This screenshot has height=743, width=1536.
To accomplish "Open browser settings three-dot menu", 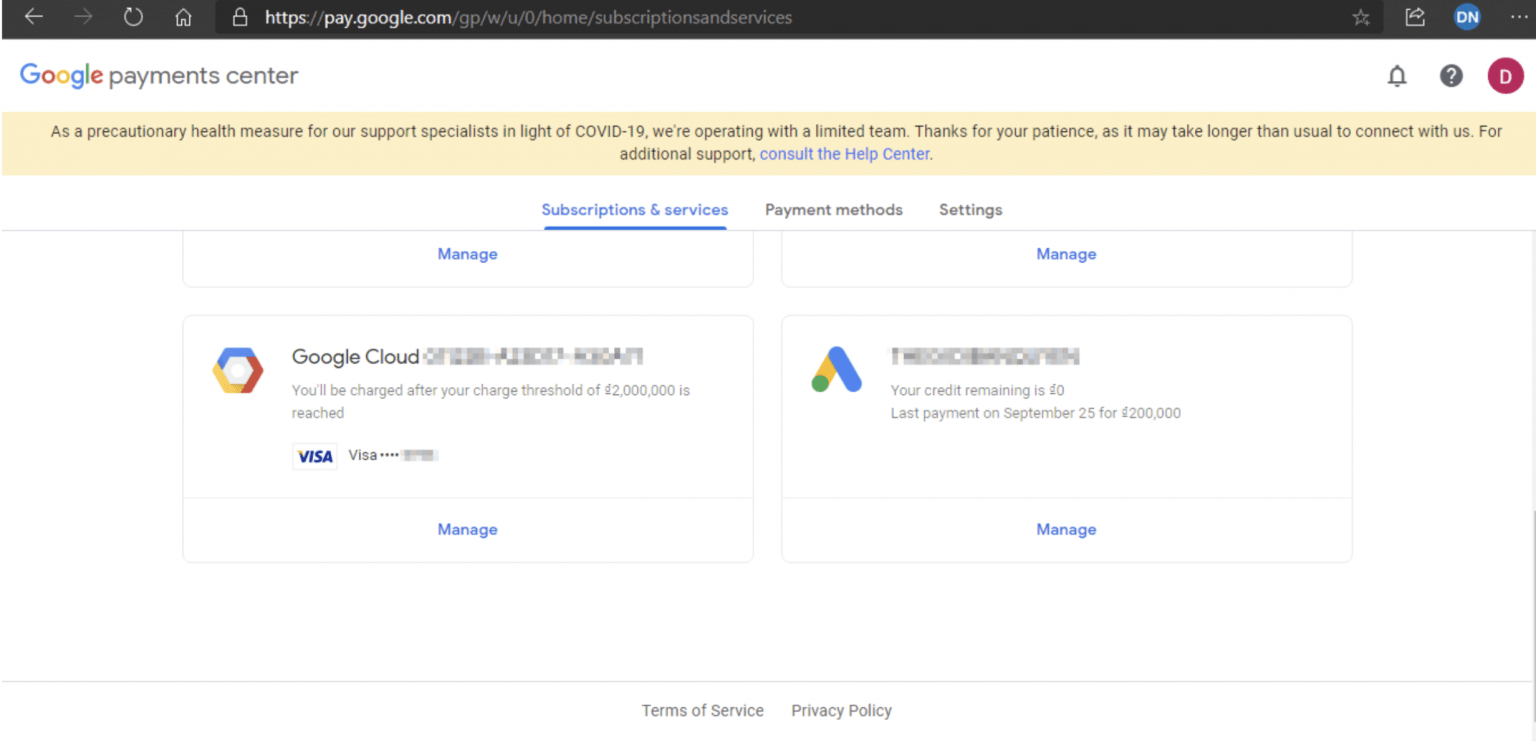I will pyautogui.click(x=1519, y=17).
